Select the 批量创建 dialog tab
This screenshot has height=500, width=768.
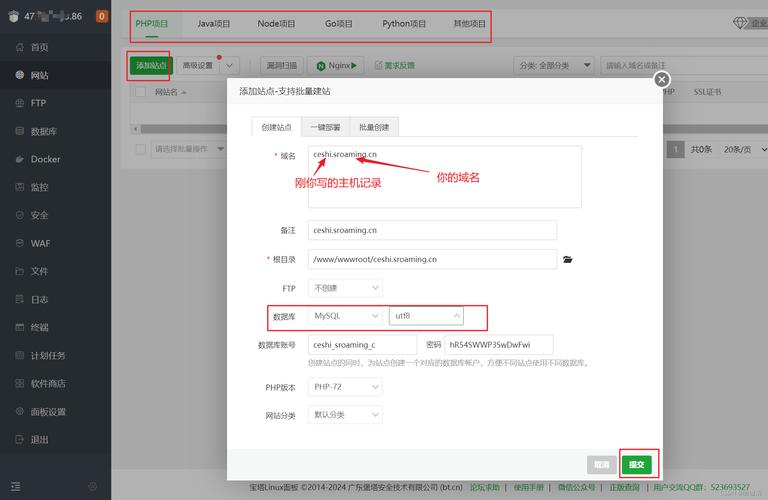(374, 127)
